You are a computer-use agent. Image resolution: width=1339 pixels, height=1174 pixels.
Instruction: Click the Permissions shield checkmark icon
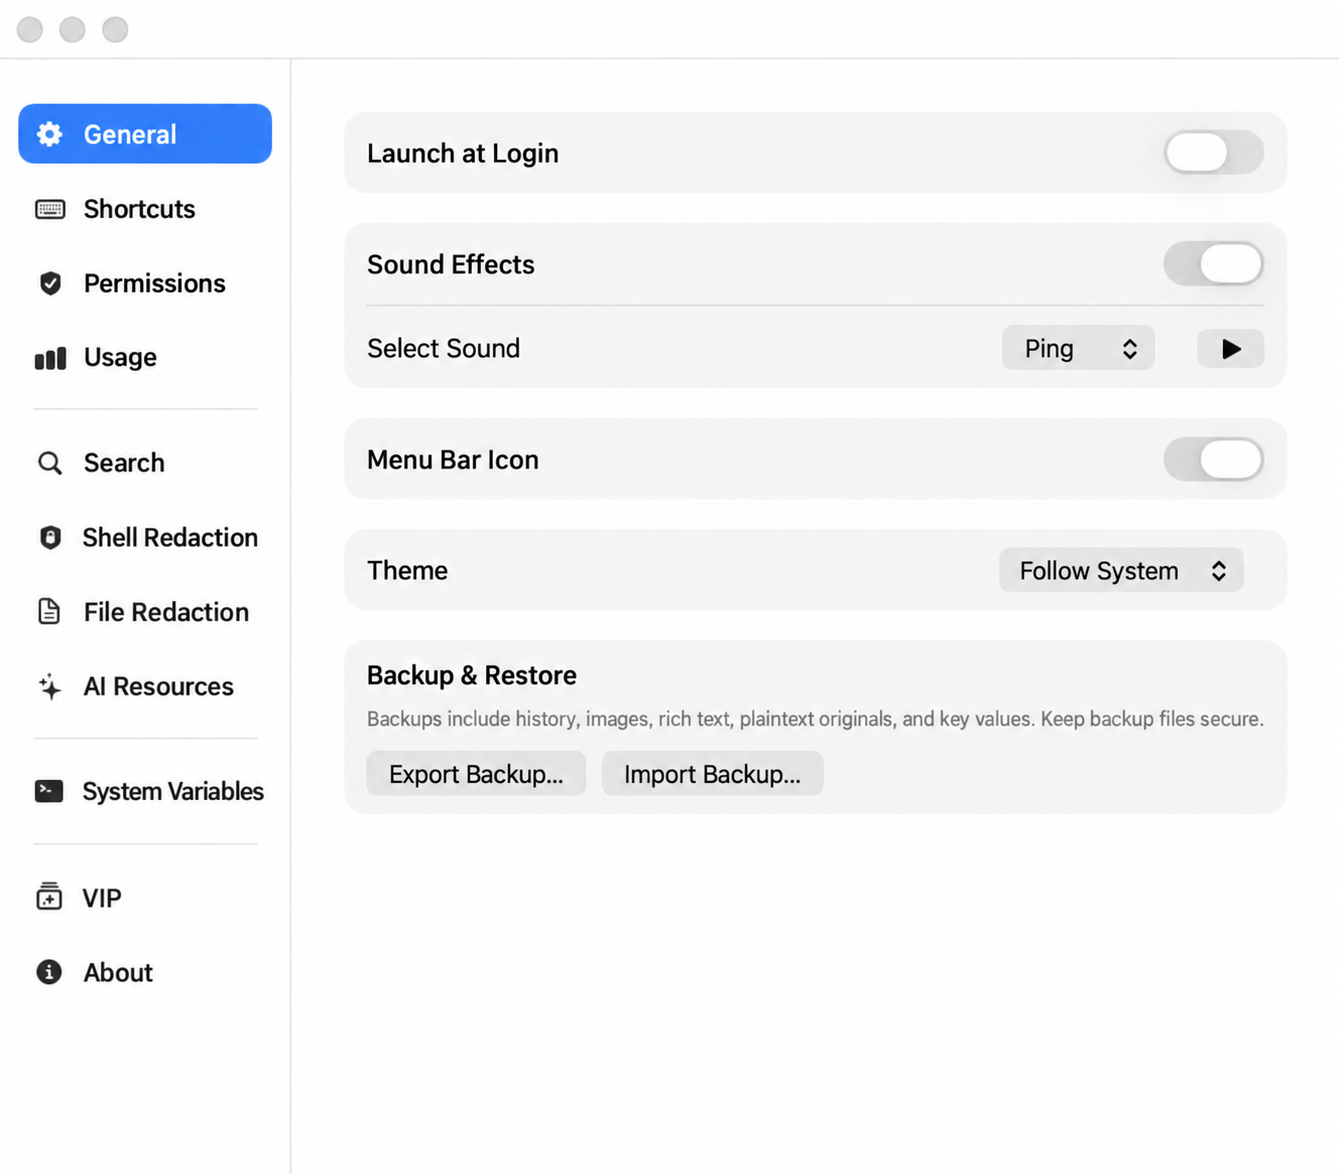[x=50, y=283]
